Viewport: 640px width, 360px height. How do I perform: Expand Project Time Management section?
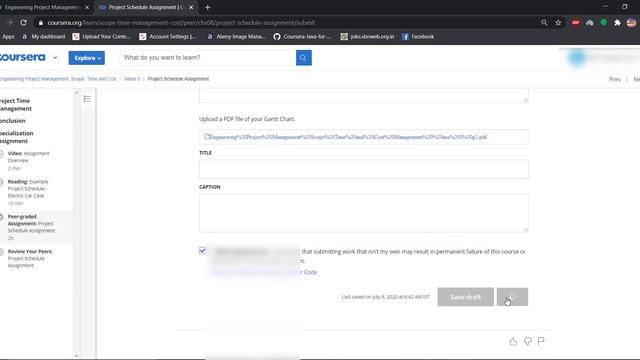[x=16, y=104]
